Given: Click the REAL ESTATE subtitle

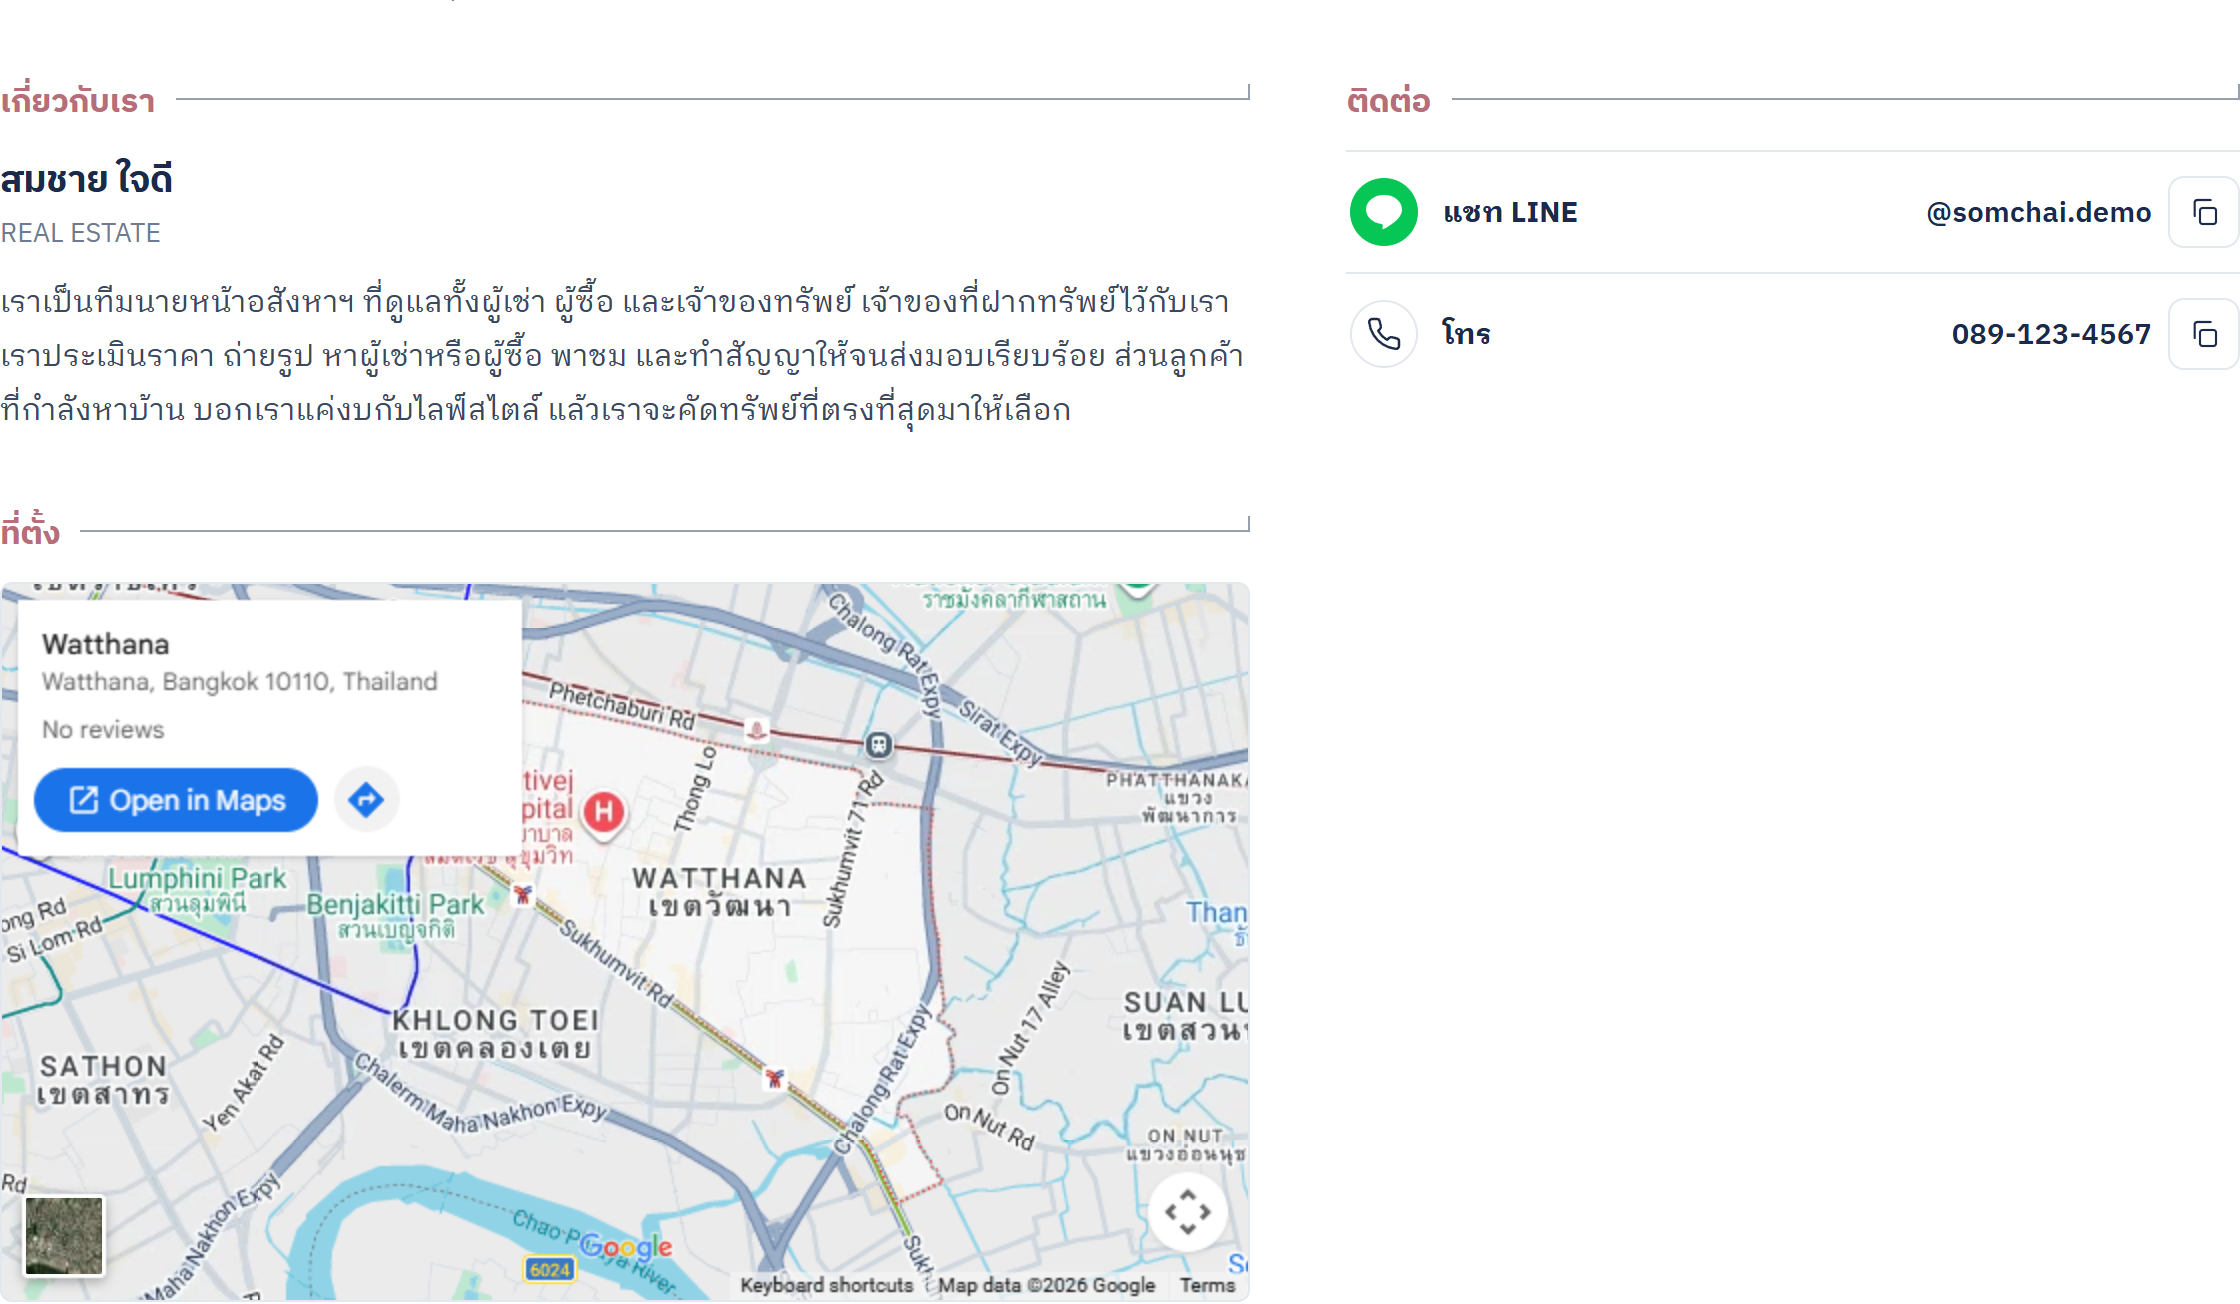Looking at the screenshot, I should click(80, 233).
